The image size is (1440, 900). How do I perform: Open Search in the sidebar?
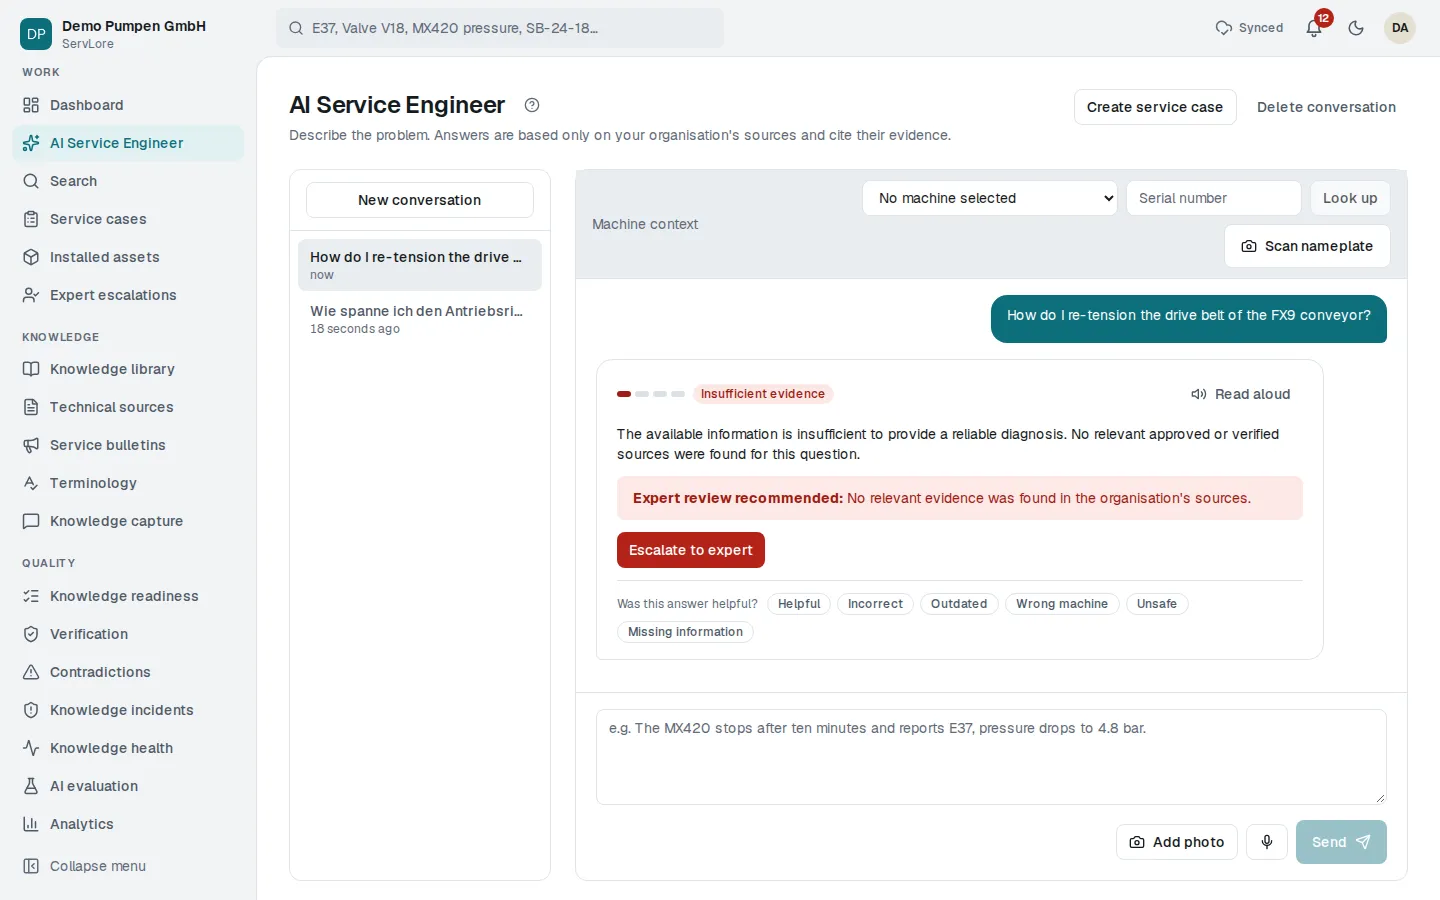[128, 181]
